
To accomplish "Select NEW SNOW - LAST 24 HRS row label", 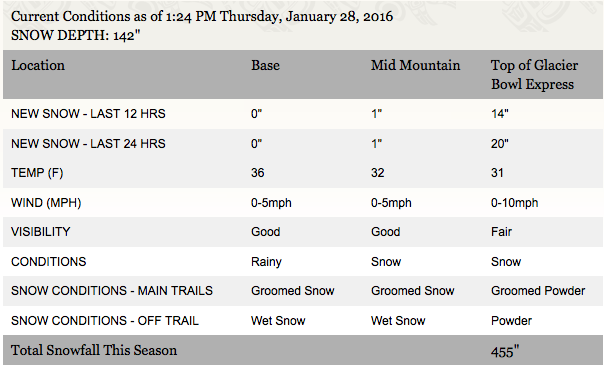I will [88, 144].
